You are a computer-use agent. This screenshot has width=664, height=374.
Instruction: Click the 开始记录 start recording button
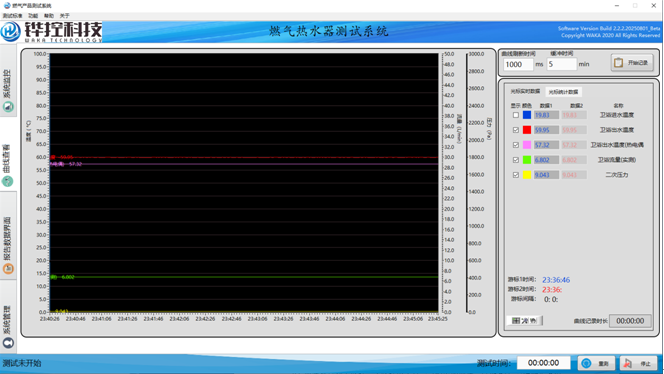coord(632,63)
